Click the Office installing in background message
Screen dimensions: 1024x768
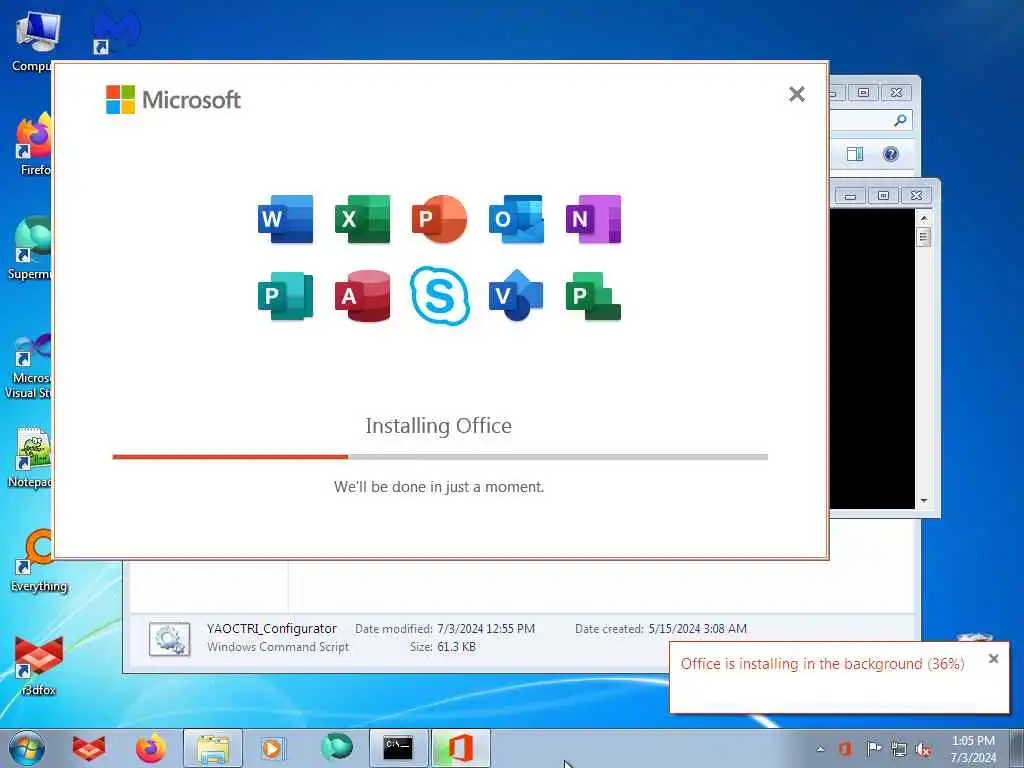click(822, 664)
